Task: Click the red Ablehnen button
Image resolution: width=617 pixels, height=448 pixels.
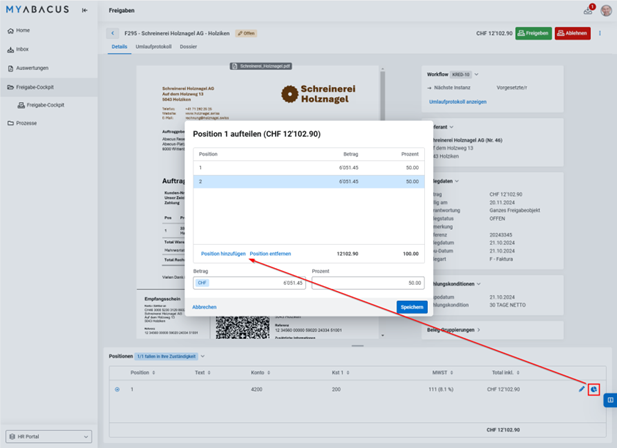Action: click(x=573, y=33)
